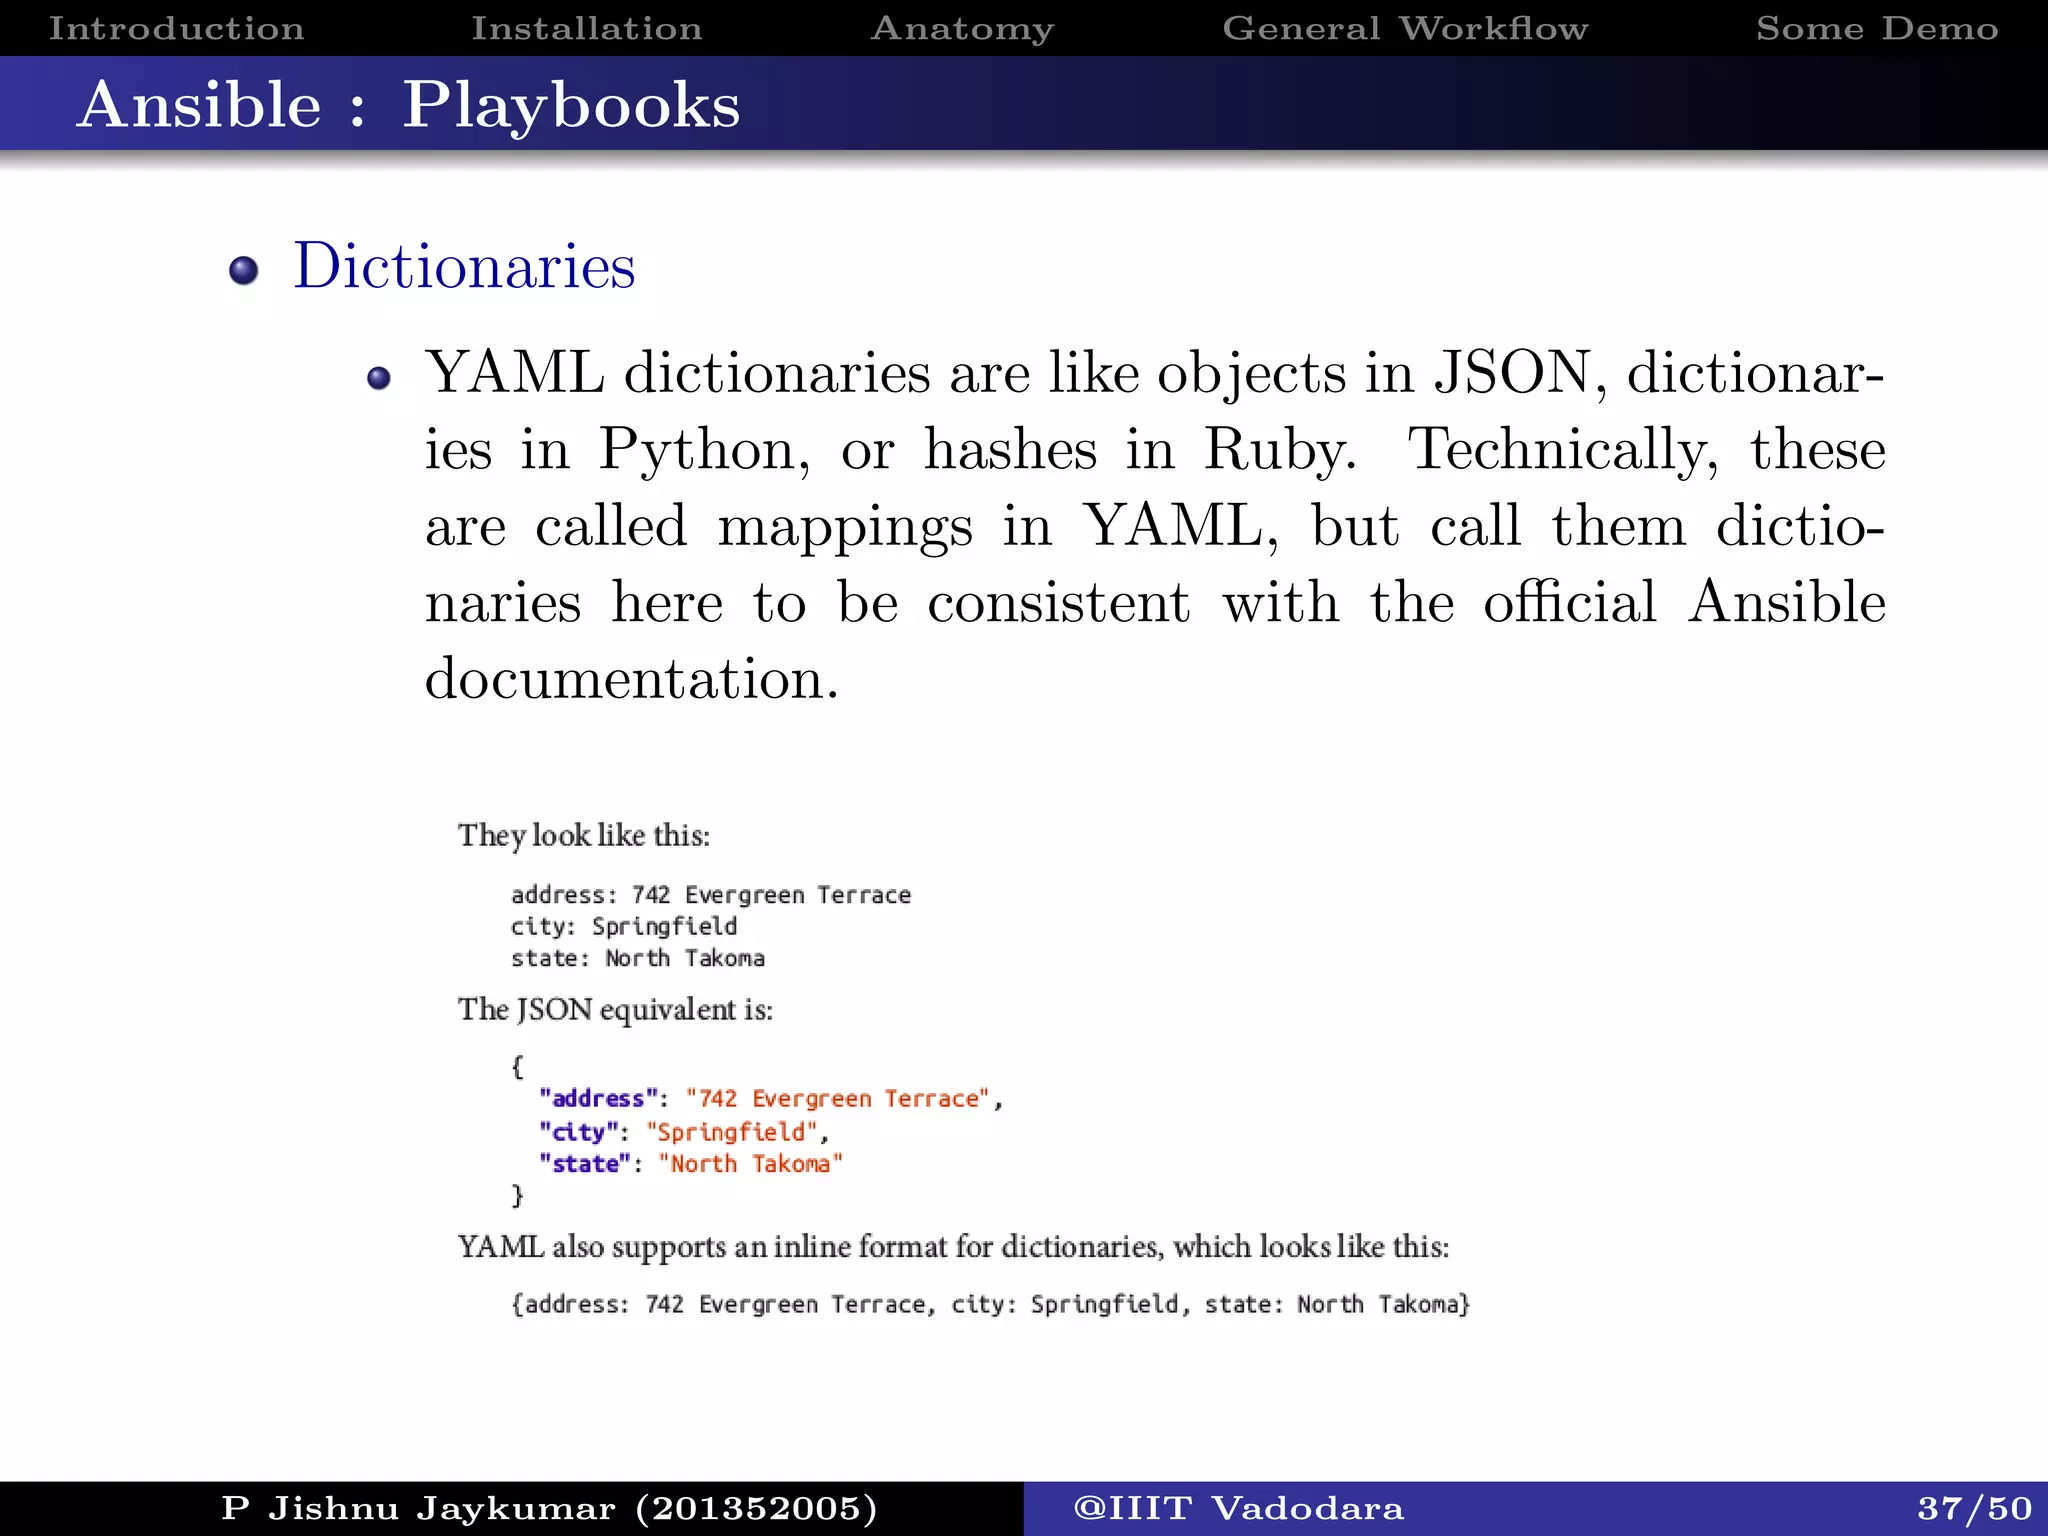This screenshot has height=1536, width=2048.
Task: Click the bullet before 'YAML dictionaries are like'
Action: (378, 377)
